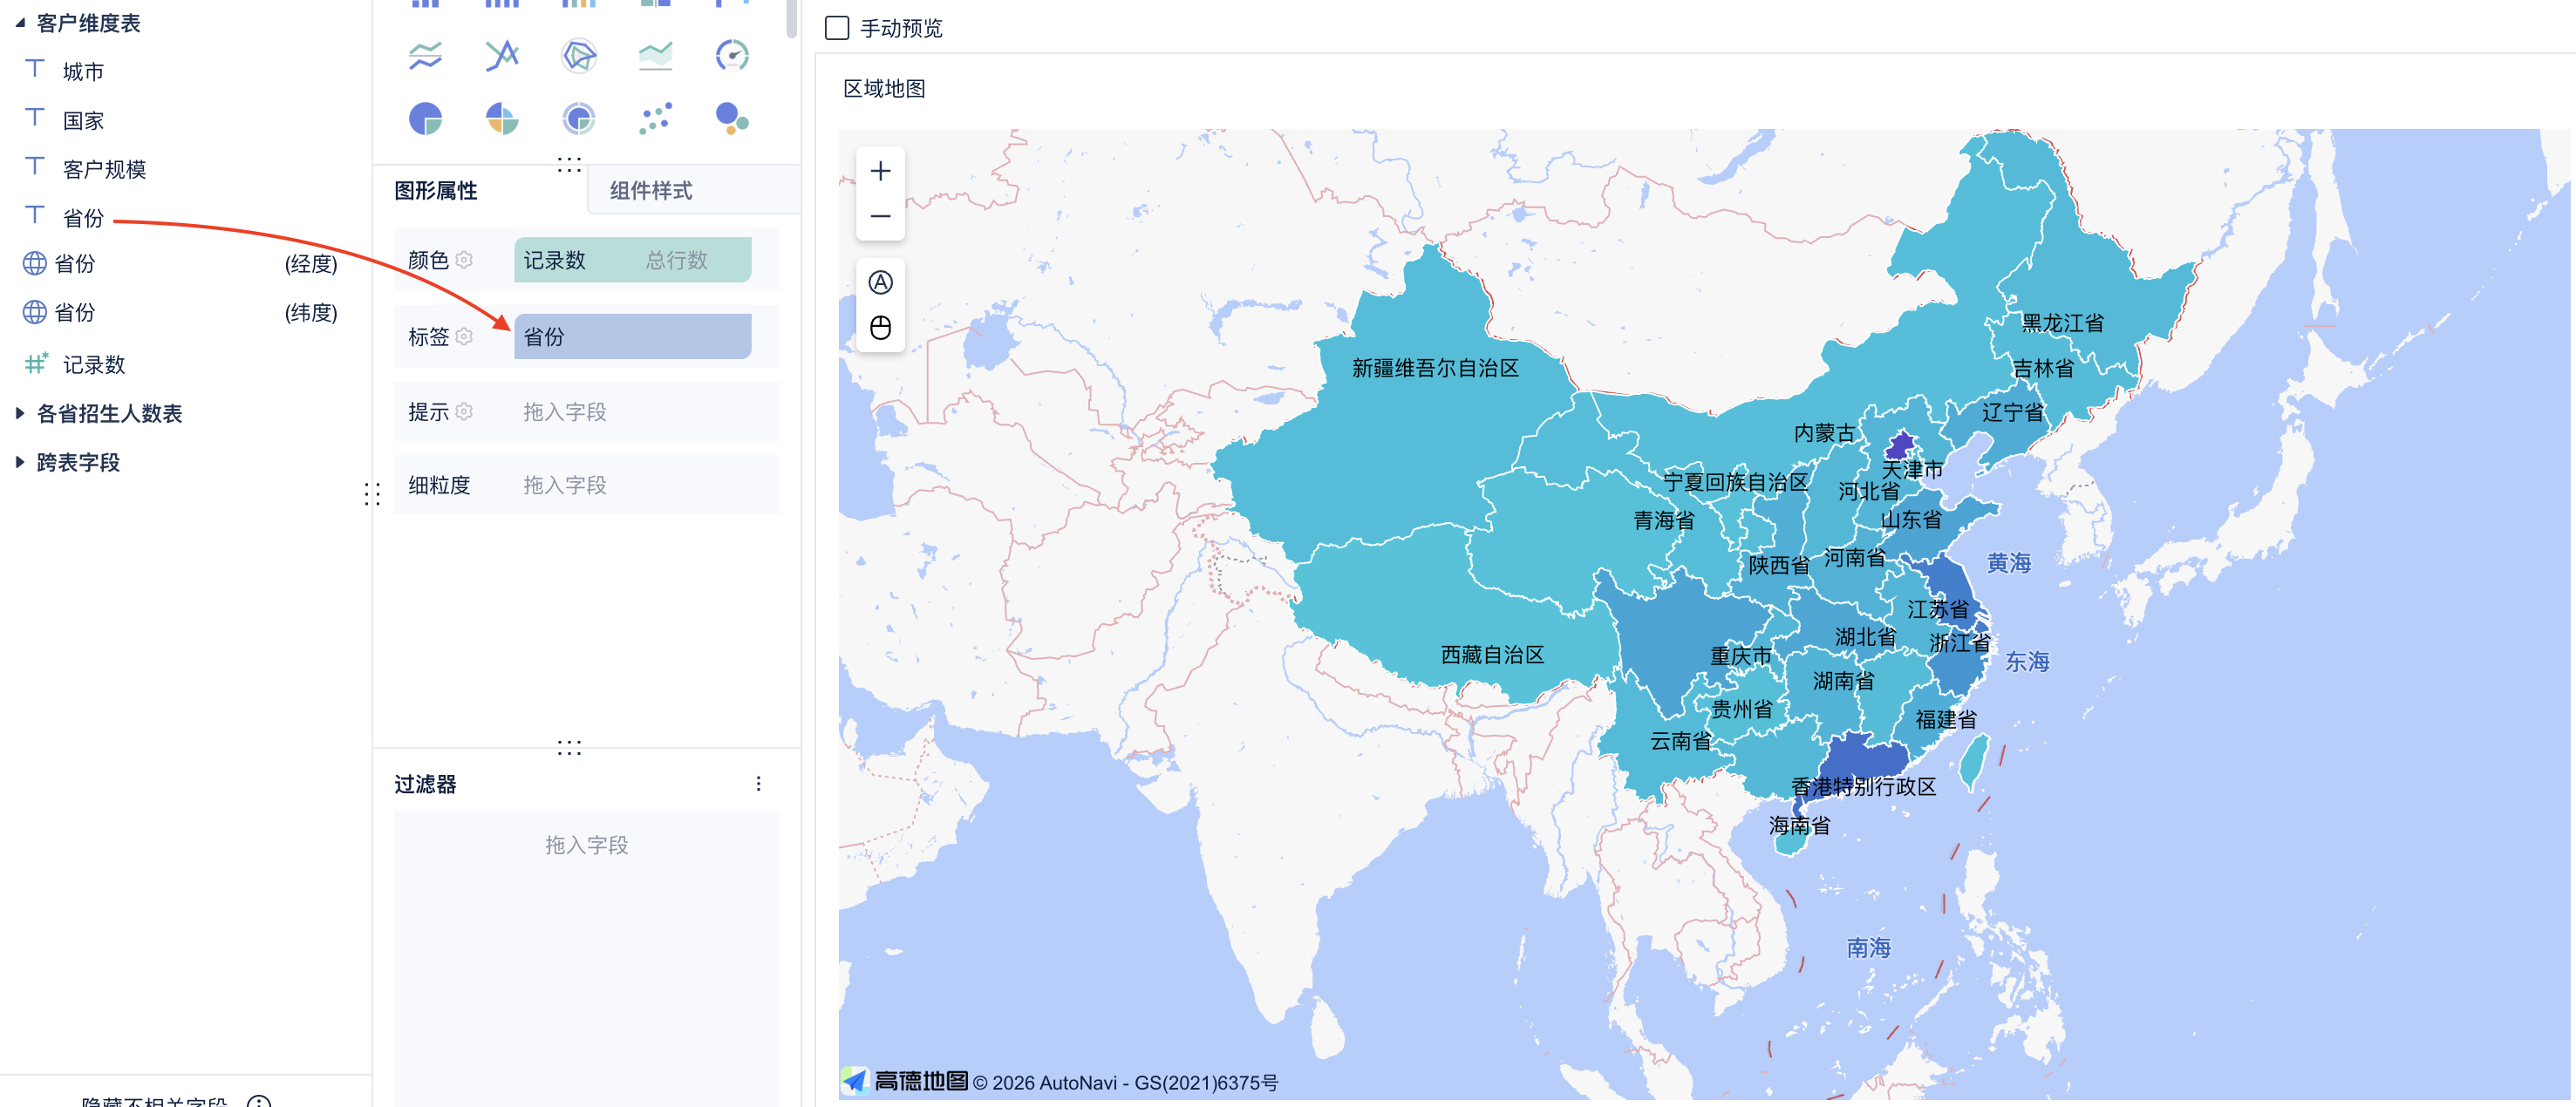Screen dimensions: 2576x1107
Task: Choose the gauge dashboard chart icon
Action: click(x=732, y=55)
